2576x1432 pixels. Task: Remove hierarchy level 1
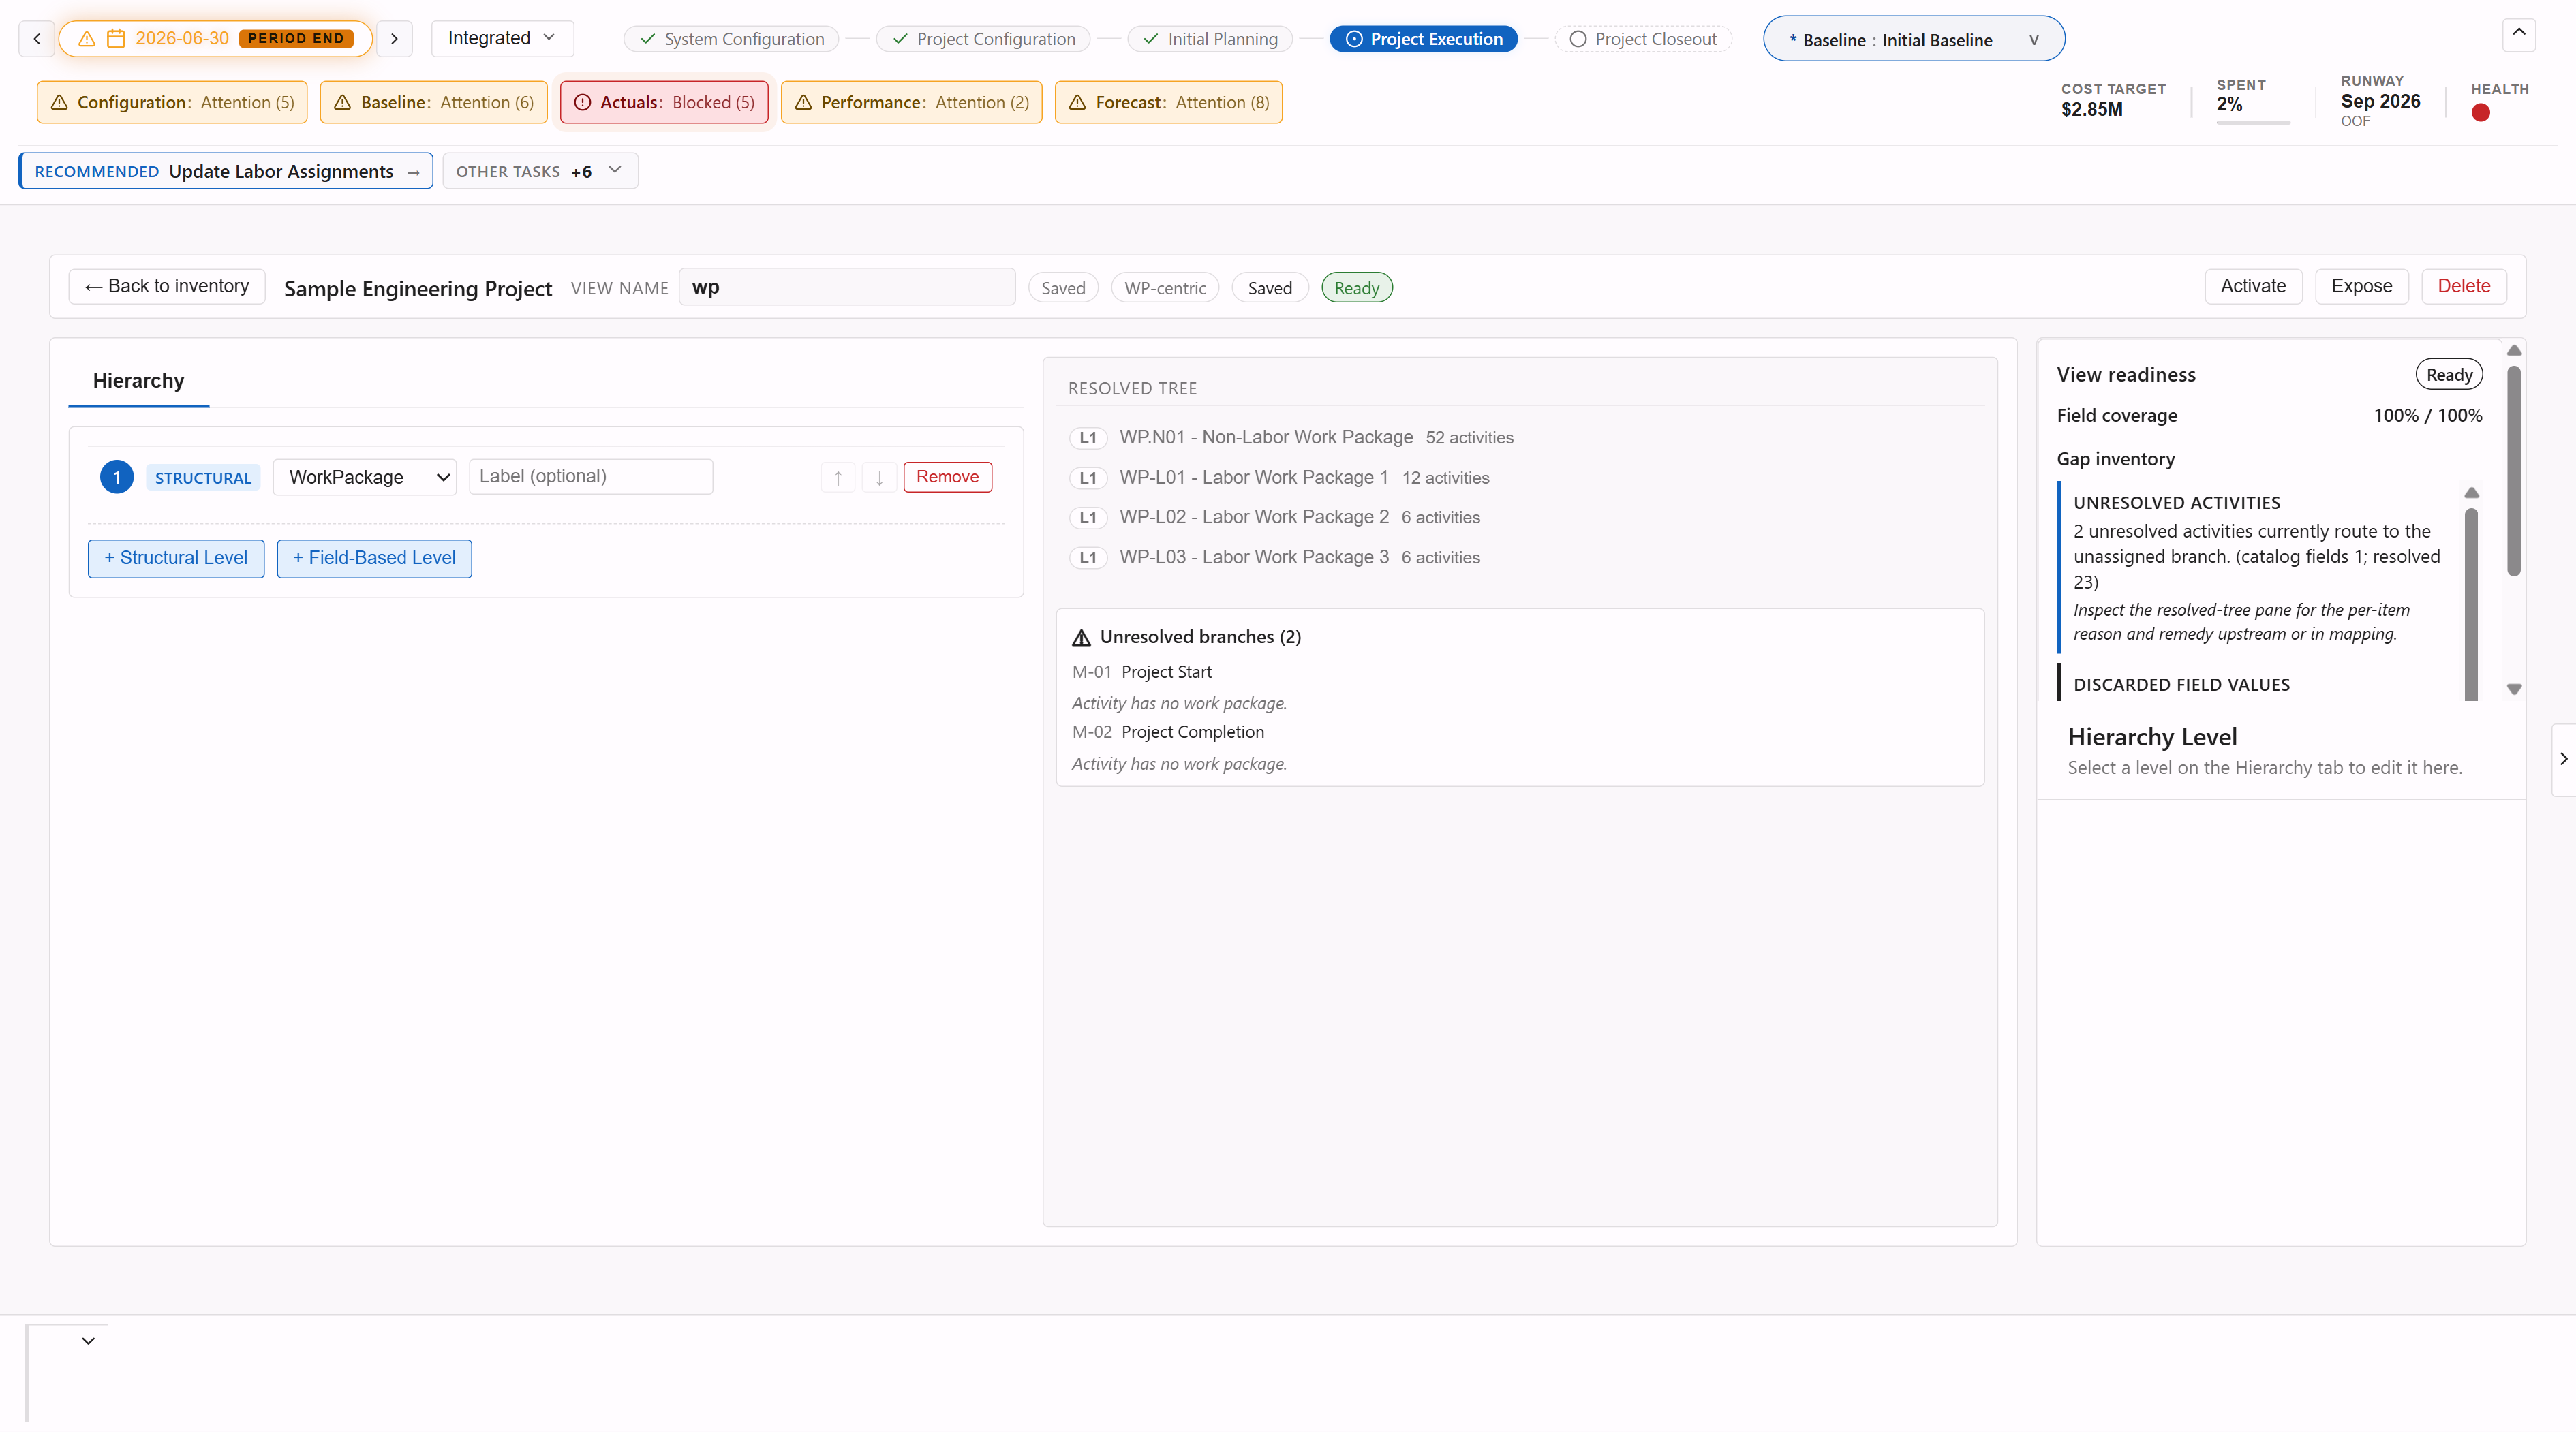pyautogui.click(x=947, y=477)
